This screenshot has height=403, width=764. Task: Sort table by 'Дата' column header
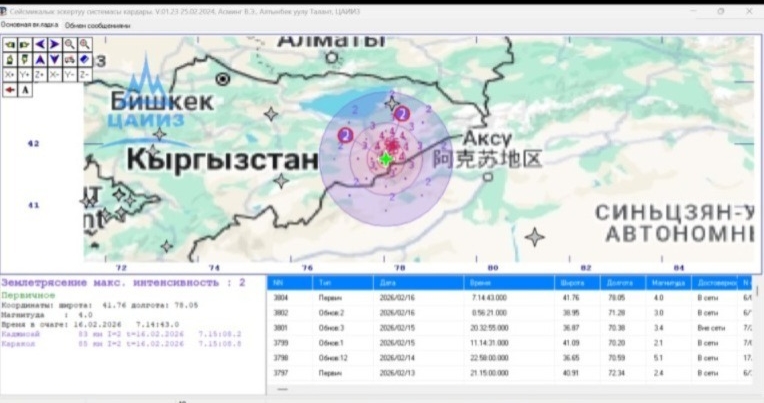pyautogui.click(x=388, y=283)
